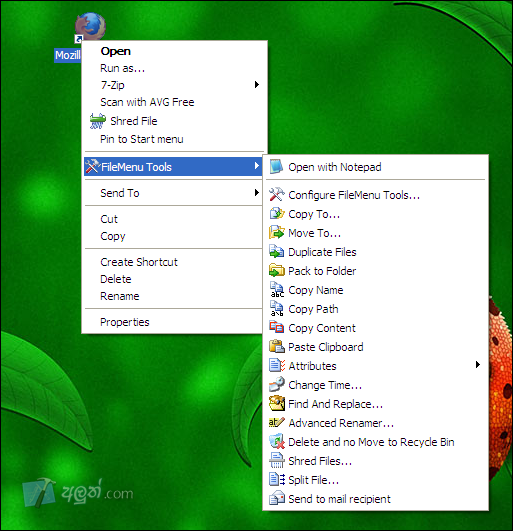Click the Open with Notepad notepad icon
The height and width of the screenshot is (531, 513).
coord(276,167)
